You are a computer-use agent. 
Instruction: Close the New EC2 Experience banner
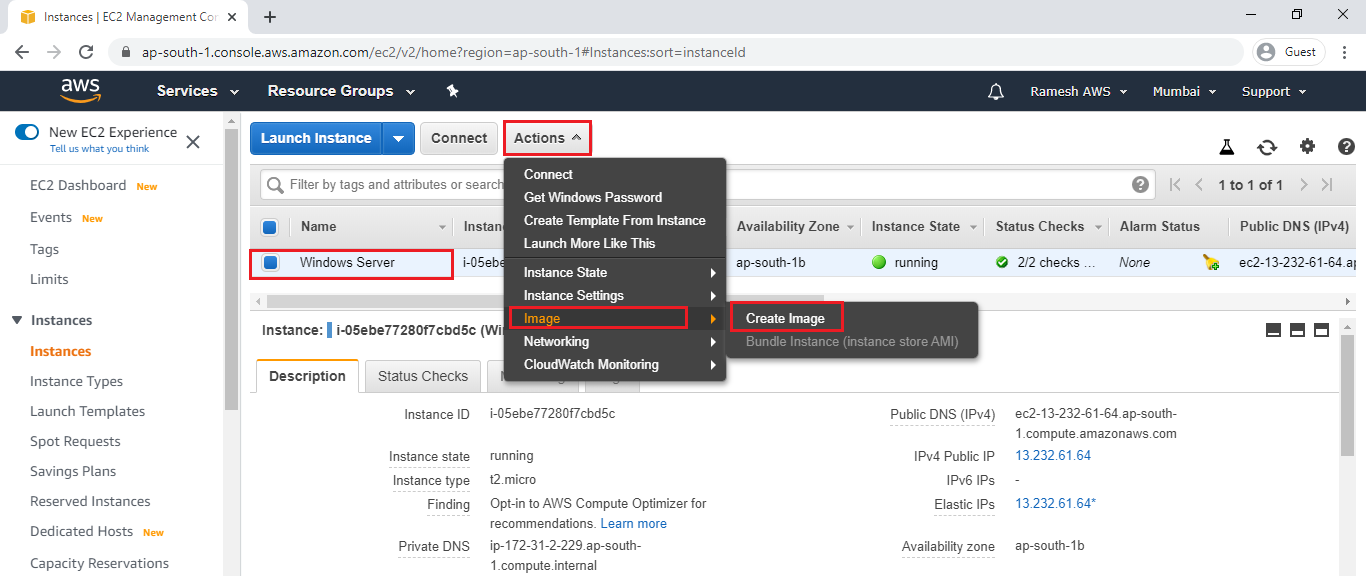[x=193, y=142]
